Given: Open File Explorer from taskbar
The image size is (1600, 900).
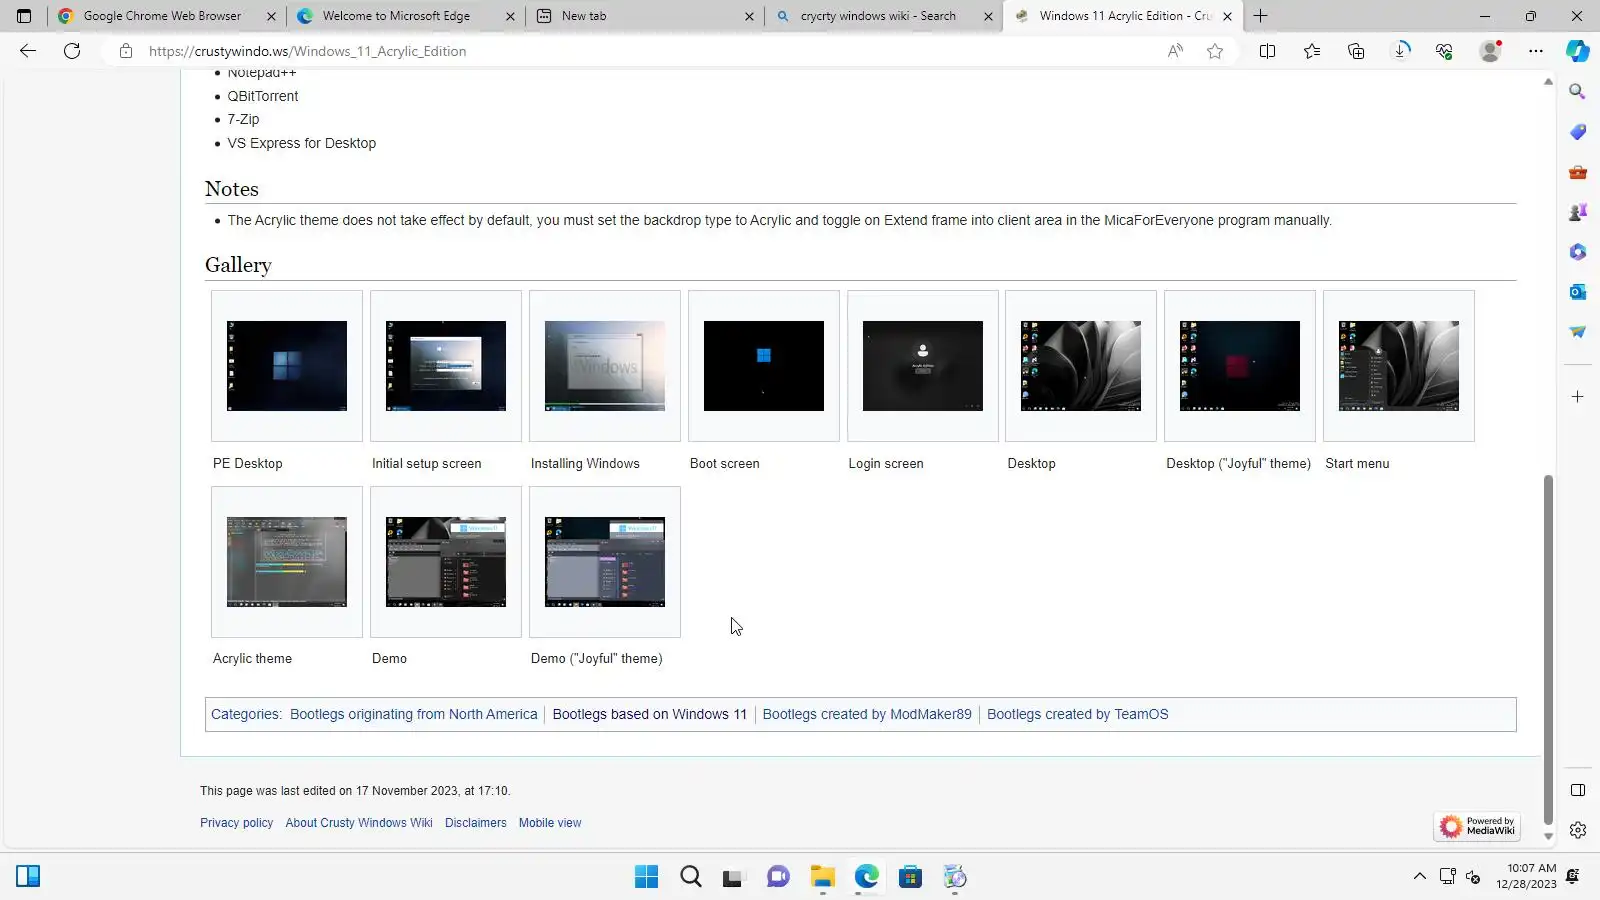Looking at the screenshot, I should [823, 877].
